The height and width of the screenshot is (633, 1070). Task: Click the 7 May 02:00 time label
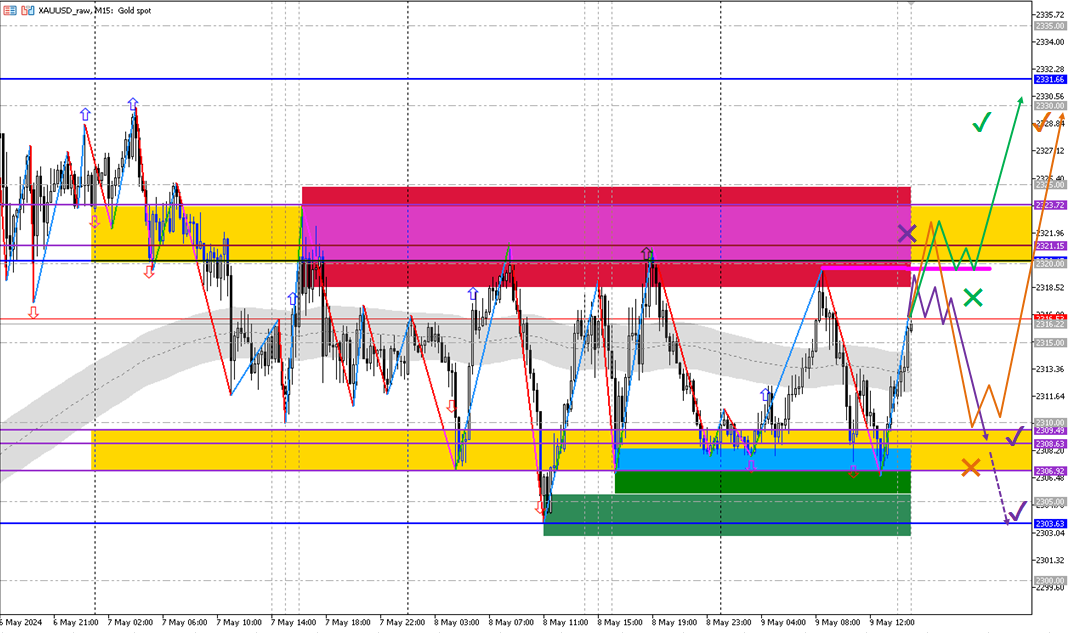pos(130,622)
